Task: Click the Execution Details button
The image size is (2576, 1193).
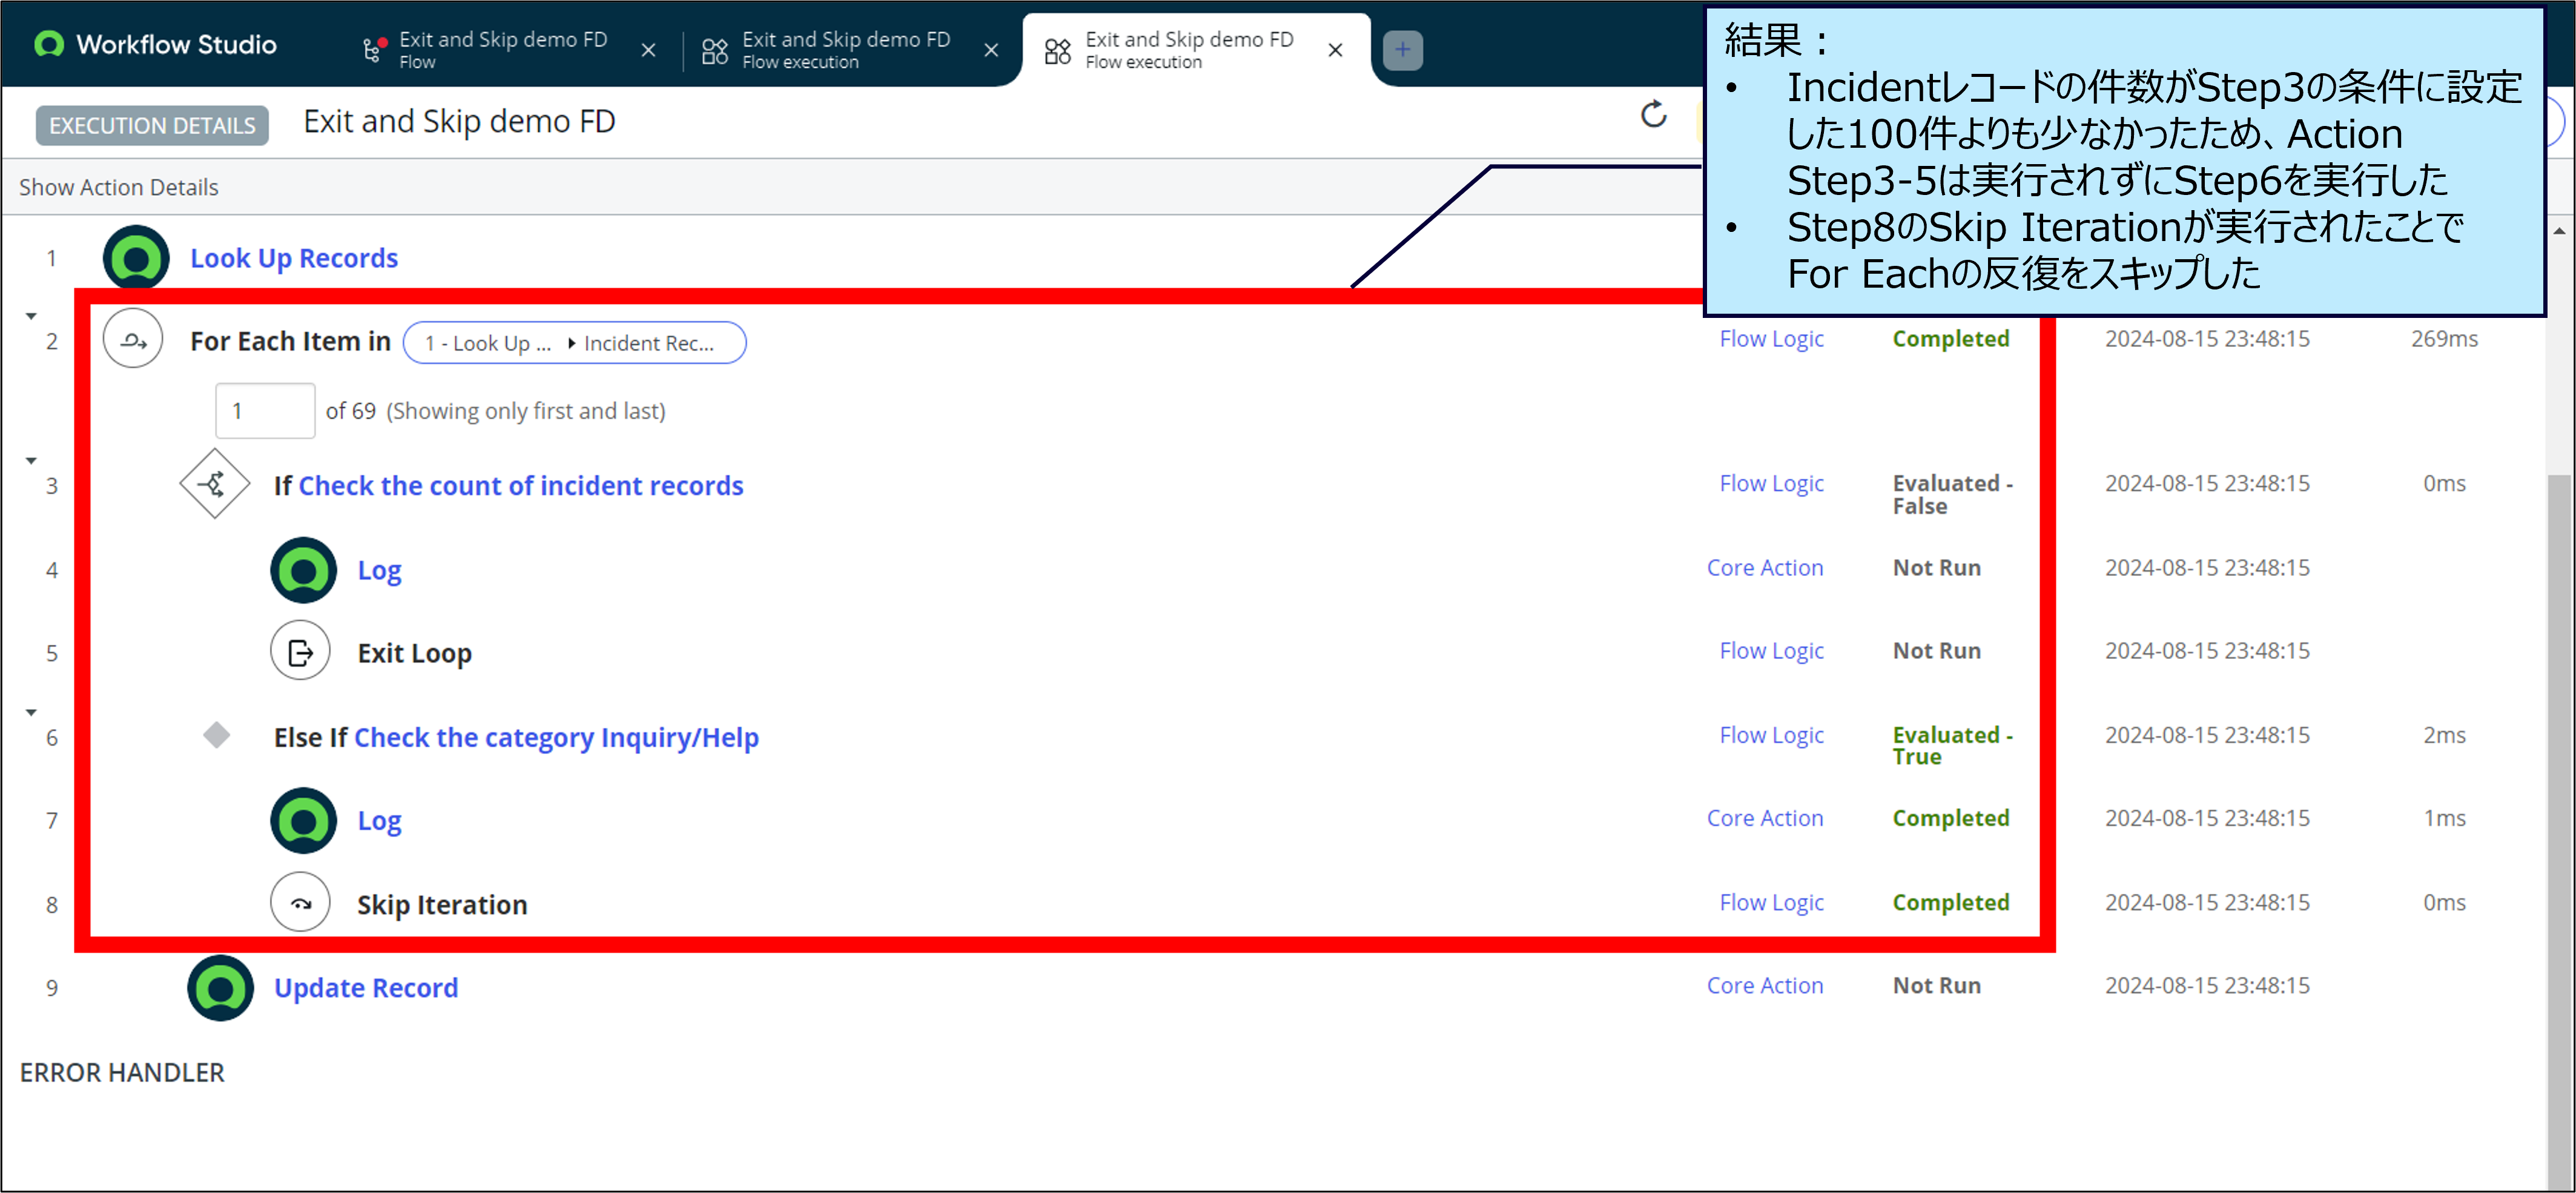Action: click(x=152, y=126)
